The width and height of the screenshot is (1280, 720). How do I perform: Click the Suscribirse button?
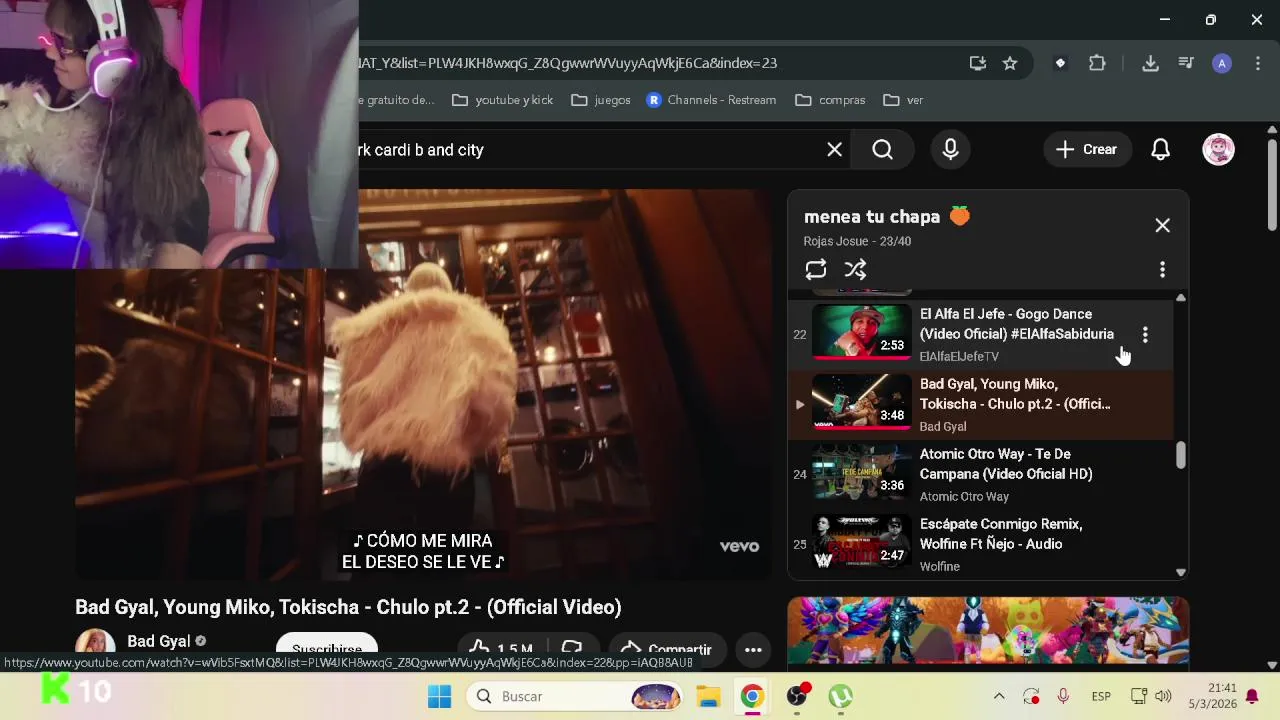[x=327, y=648]
